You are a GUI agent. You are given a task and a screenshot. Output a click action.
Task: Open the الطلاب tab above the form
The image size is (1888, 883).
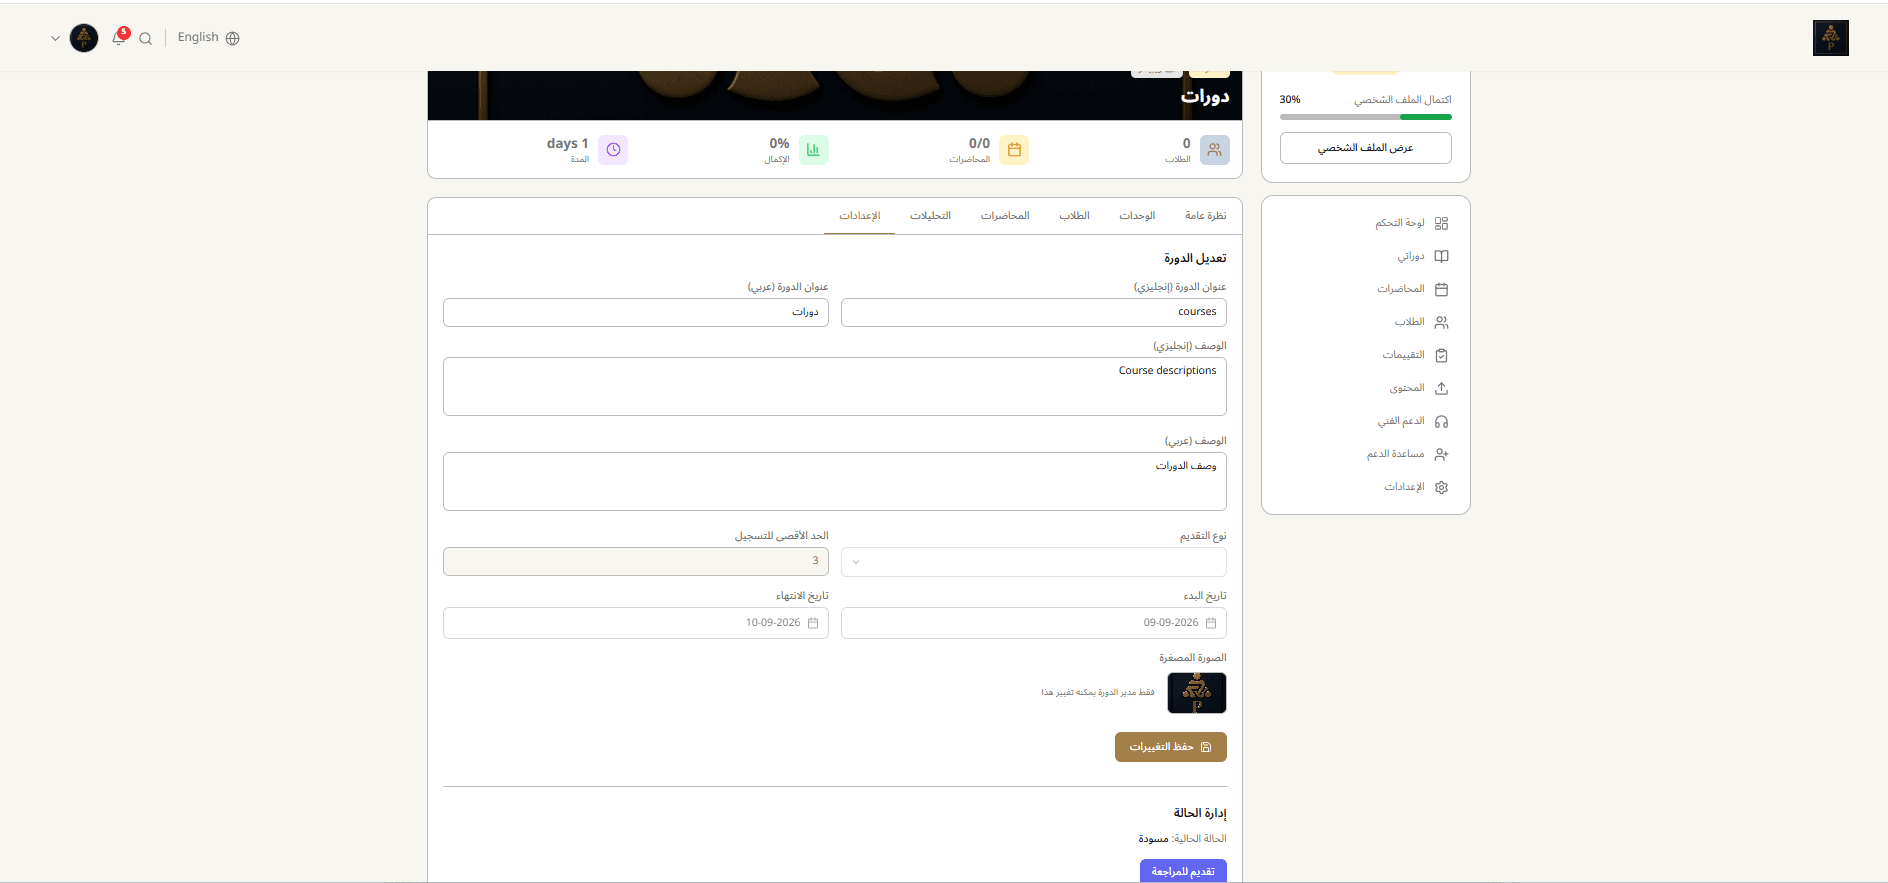click(1074, 216)
